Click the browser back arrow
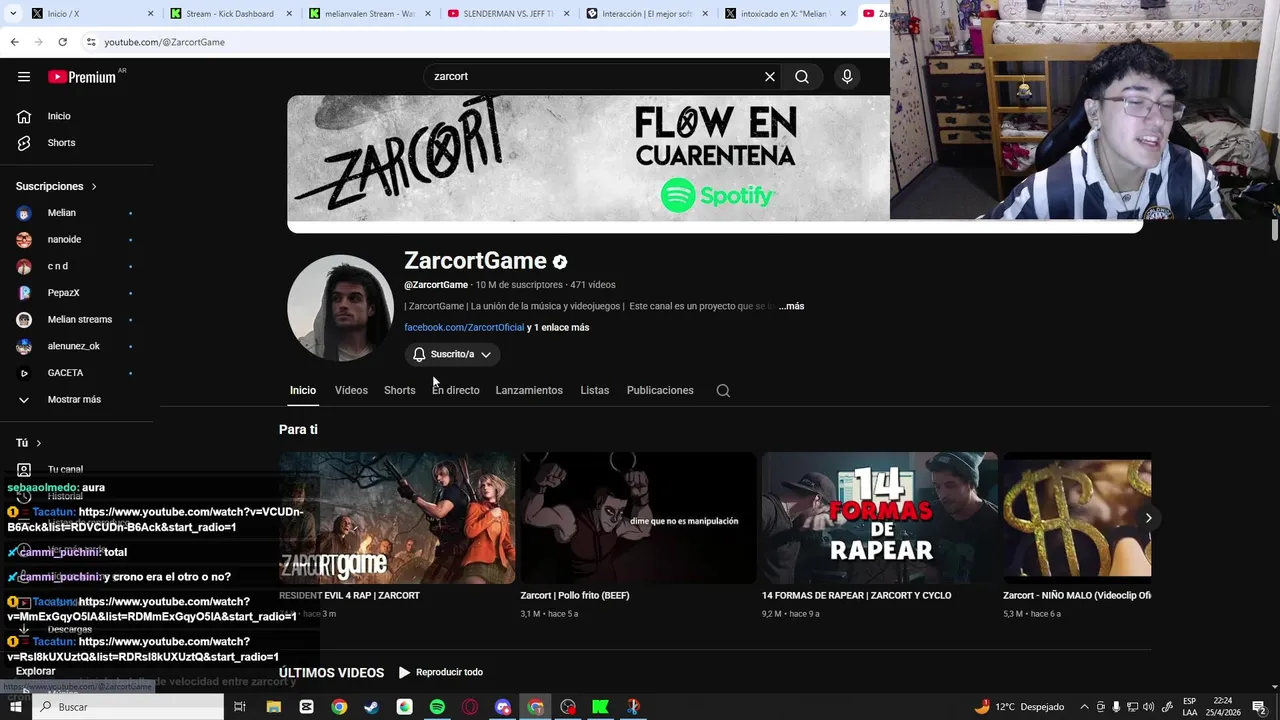This screenshot has width=1280, height=720. [14, 42]
